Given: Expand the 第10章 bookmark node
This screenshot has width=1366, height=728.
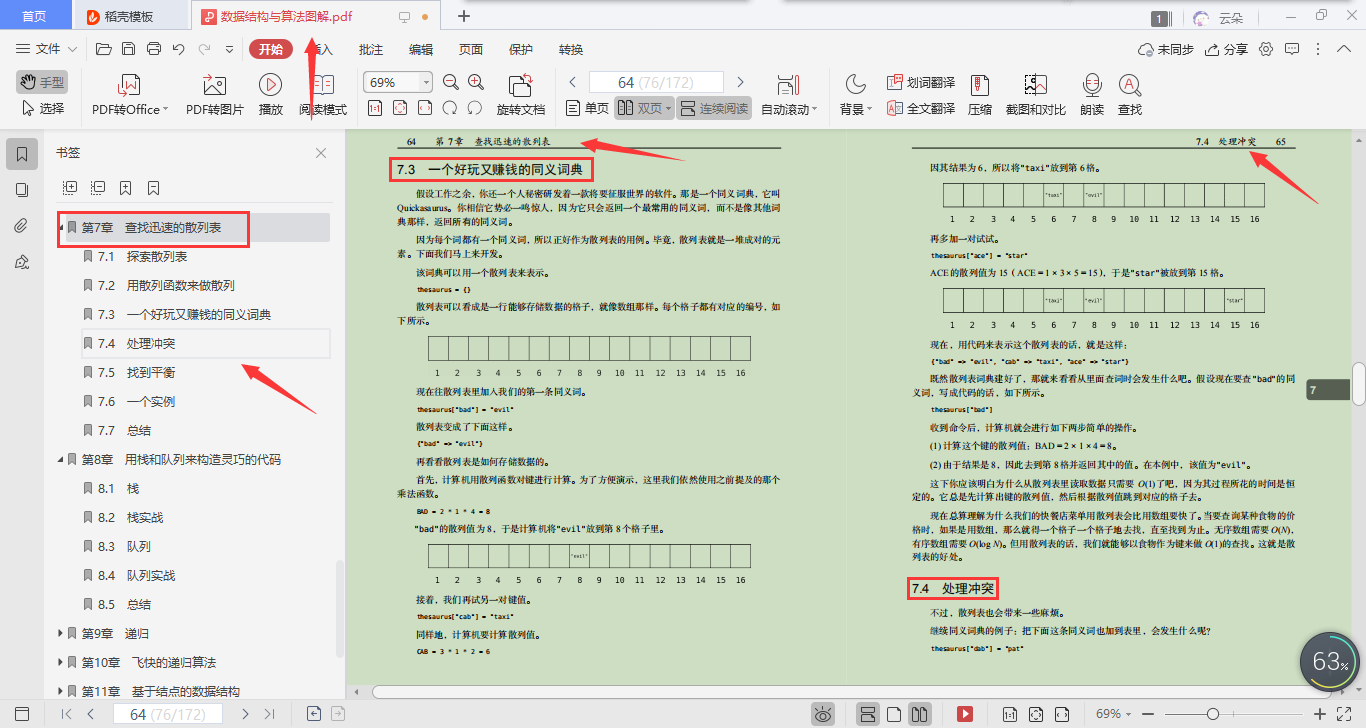Looking at the screenshot, I should (x=61, y=662).
